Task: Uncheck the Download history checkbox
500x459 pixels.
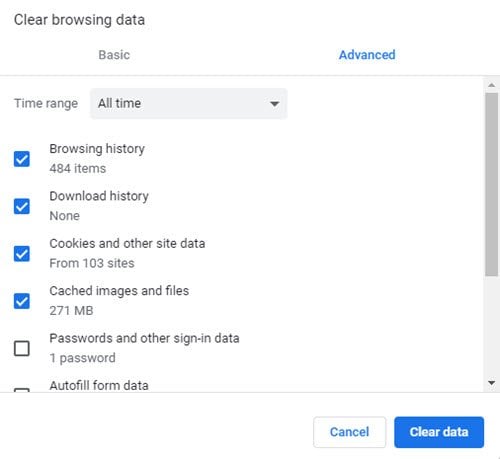Action: [22, 206]
